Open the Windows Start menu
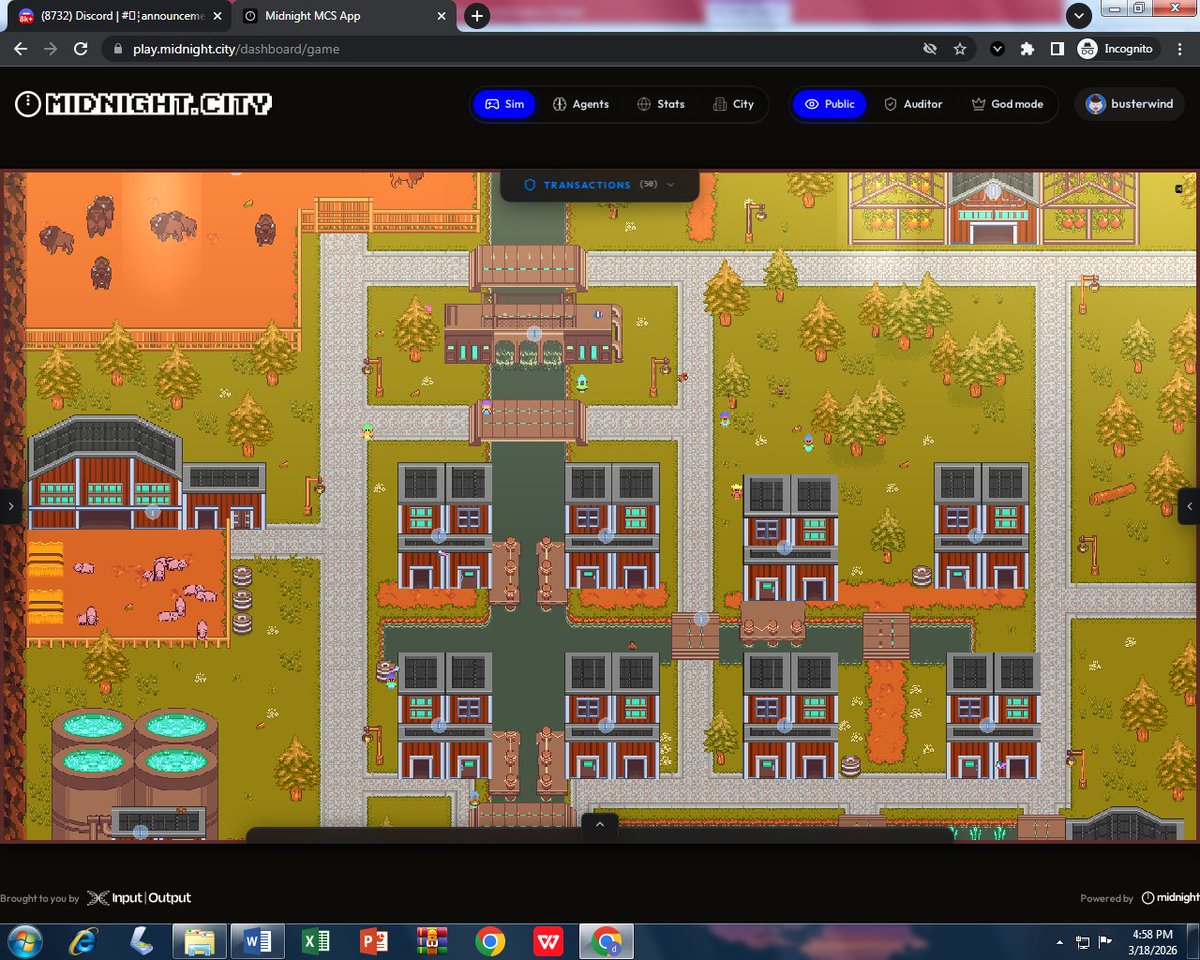 [x=23, y=941]
